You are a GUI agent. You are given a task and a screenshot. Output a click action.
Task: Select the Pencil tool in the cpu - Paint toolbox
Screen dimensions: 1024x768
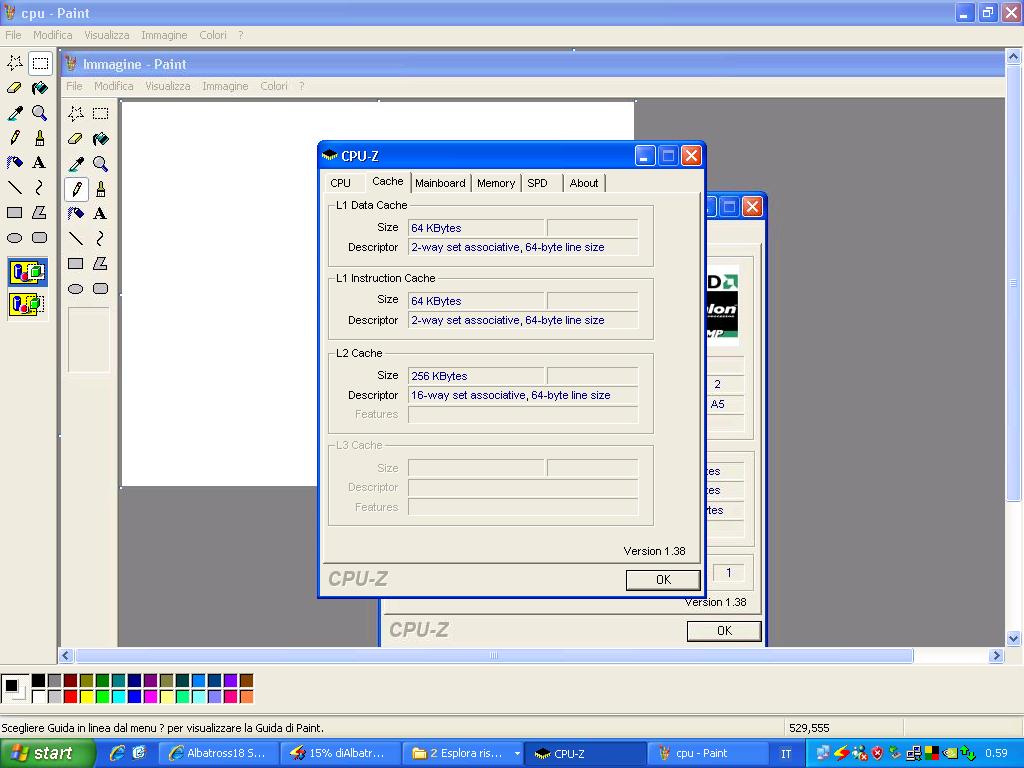coord(15,138)
